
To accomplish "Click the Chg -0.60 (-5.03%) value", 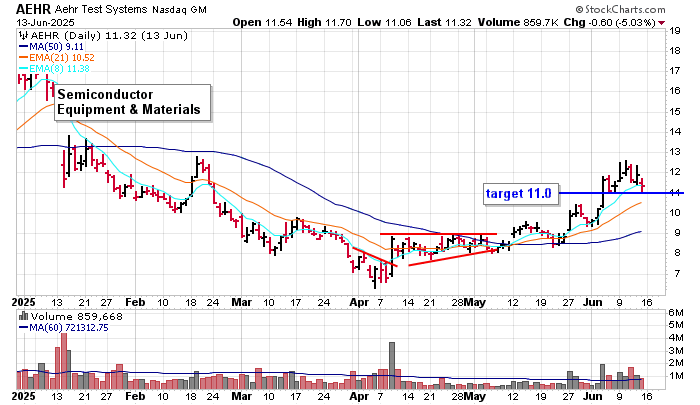I will click(x=610, y=22).
